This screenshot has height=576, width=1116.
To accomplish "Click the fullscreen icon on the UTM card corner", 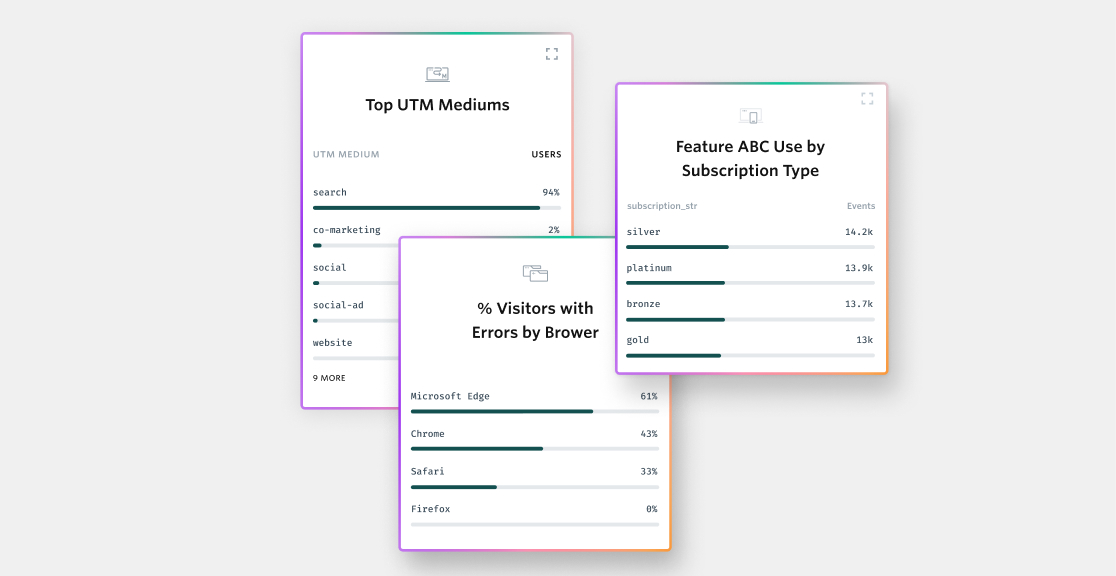I will pyautogui.click(x=551, y=54).
